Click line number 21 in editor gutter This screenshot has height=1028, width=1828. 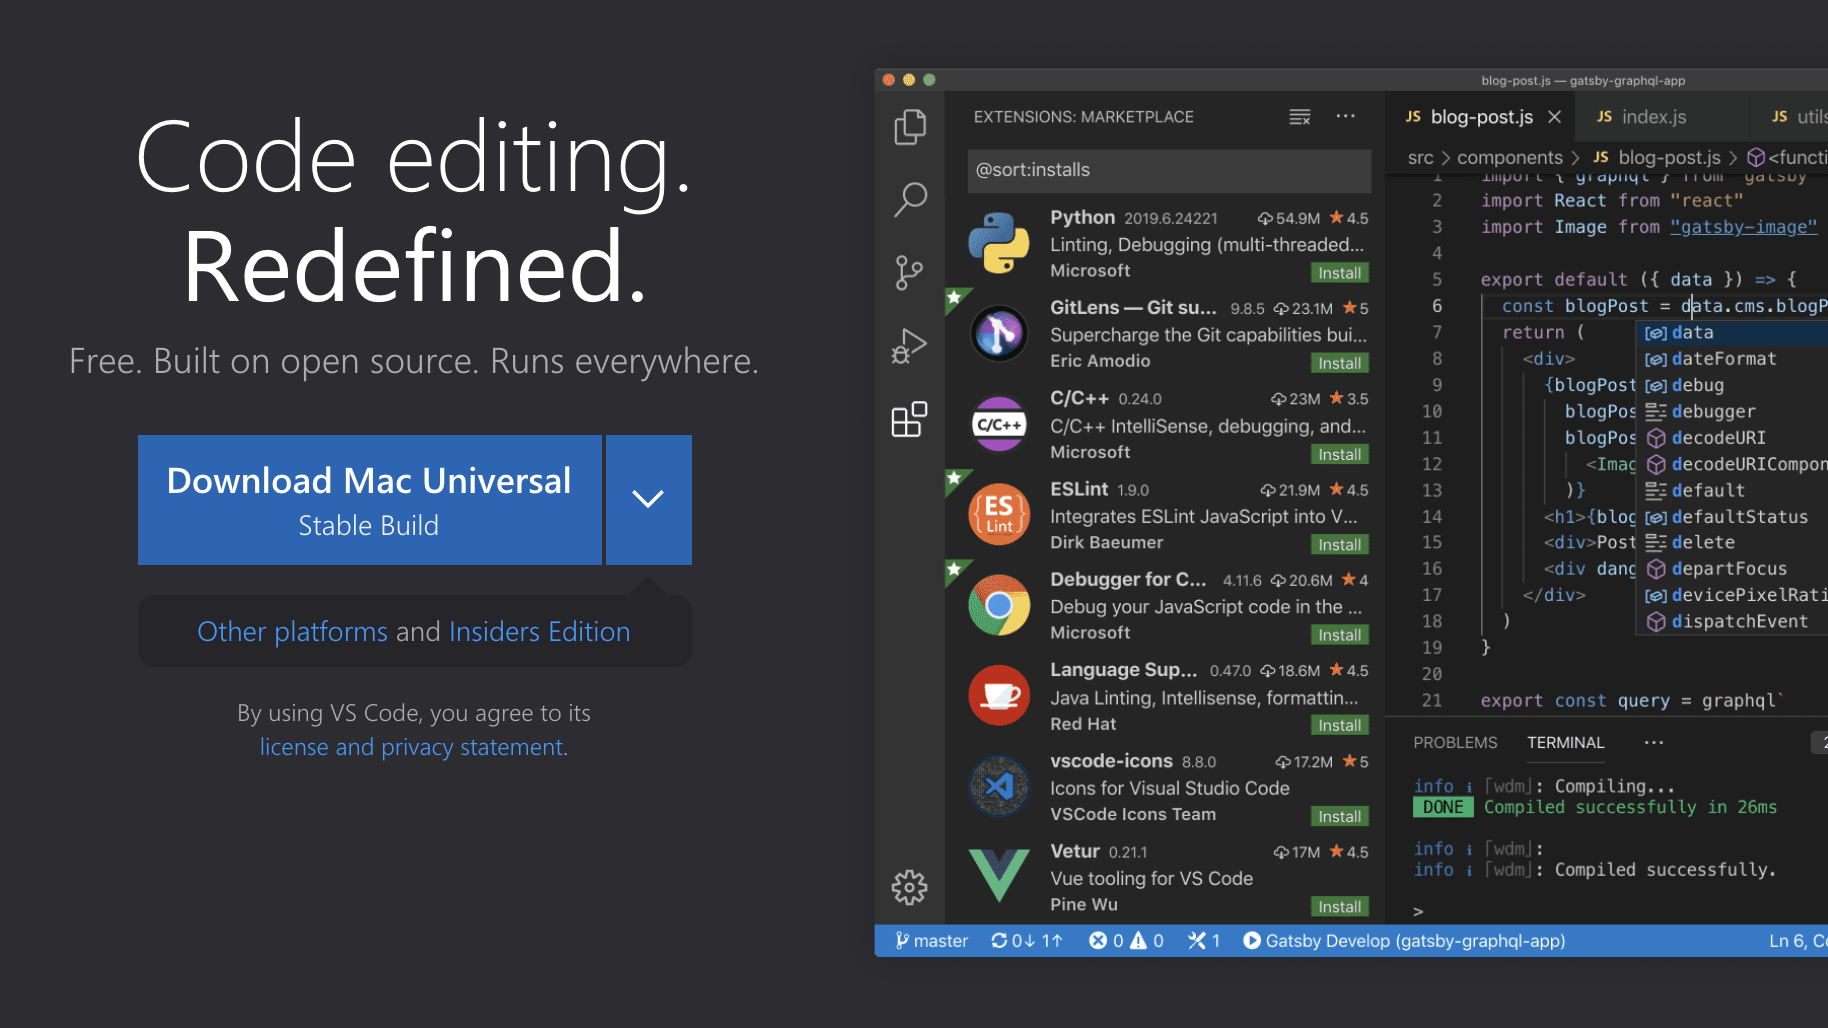pyautogui.click(x=1431, y=700)
